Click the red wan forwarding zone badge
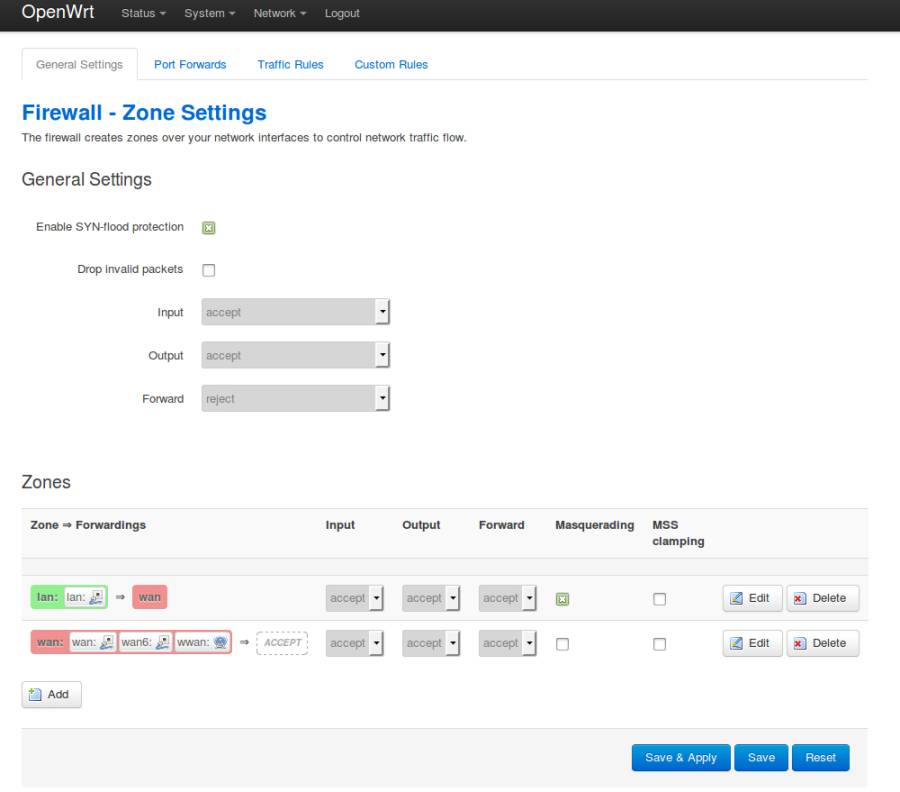900x792 pixels. tap(149, 598)
